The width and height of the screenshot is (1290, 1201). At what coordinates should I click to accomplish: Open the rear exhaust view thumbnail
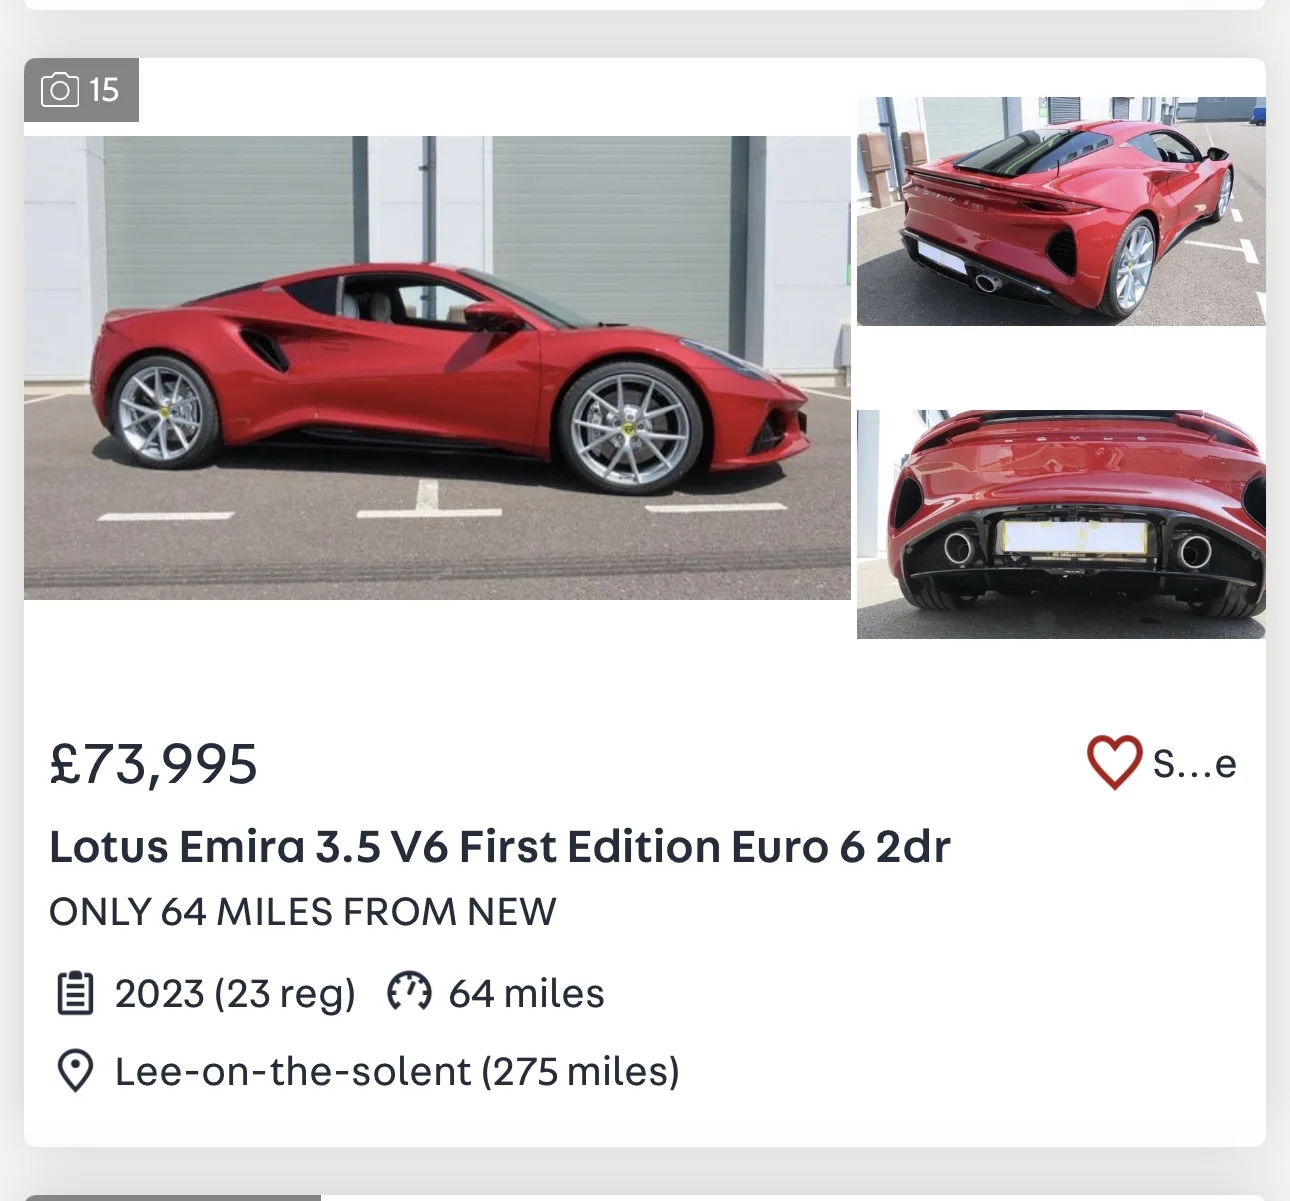(x=1061, y=524)
